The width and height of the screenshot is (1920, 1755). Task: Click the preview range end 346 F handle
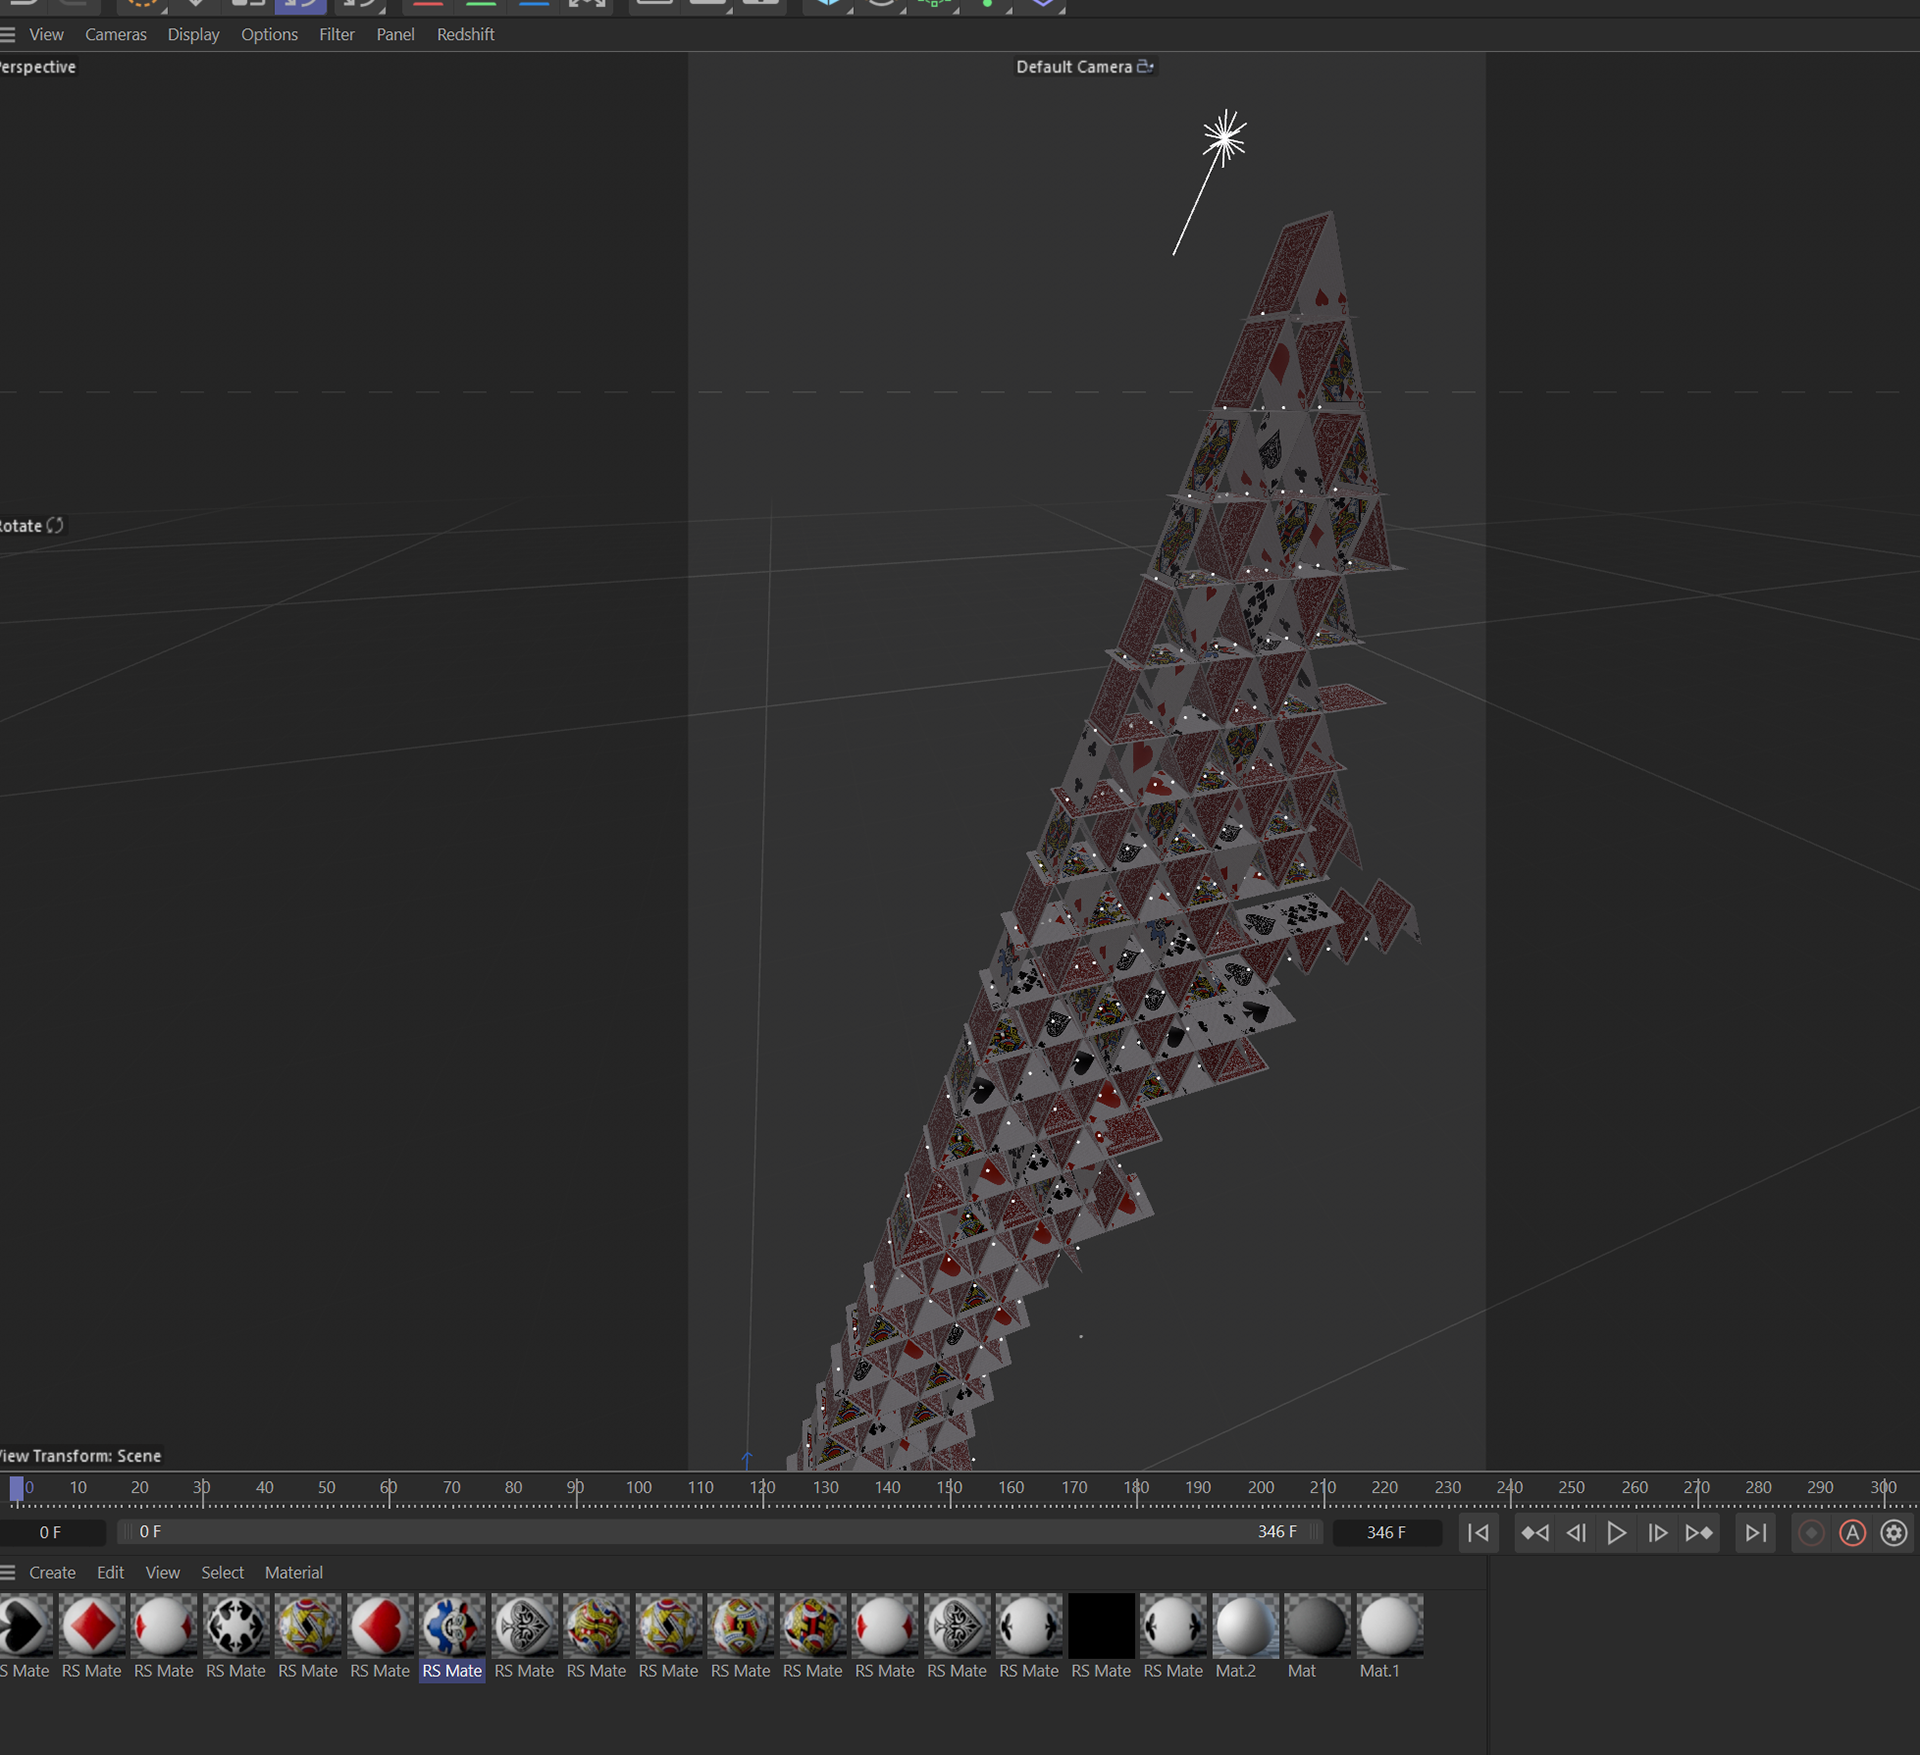pos(1278,1532)
